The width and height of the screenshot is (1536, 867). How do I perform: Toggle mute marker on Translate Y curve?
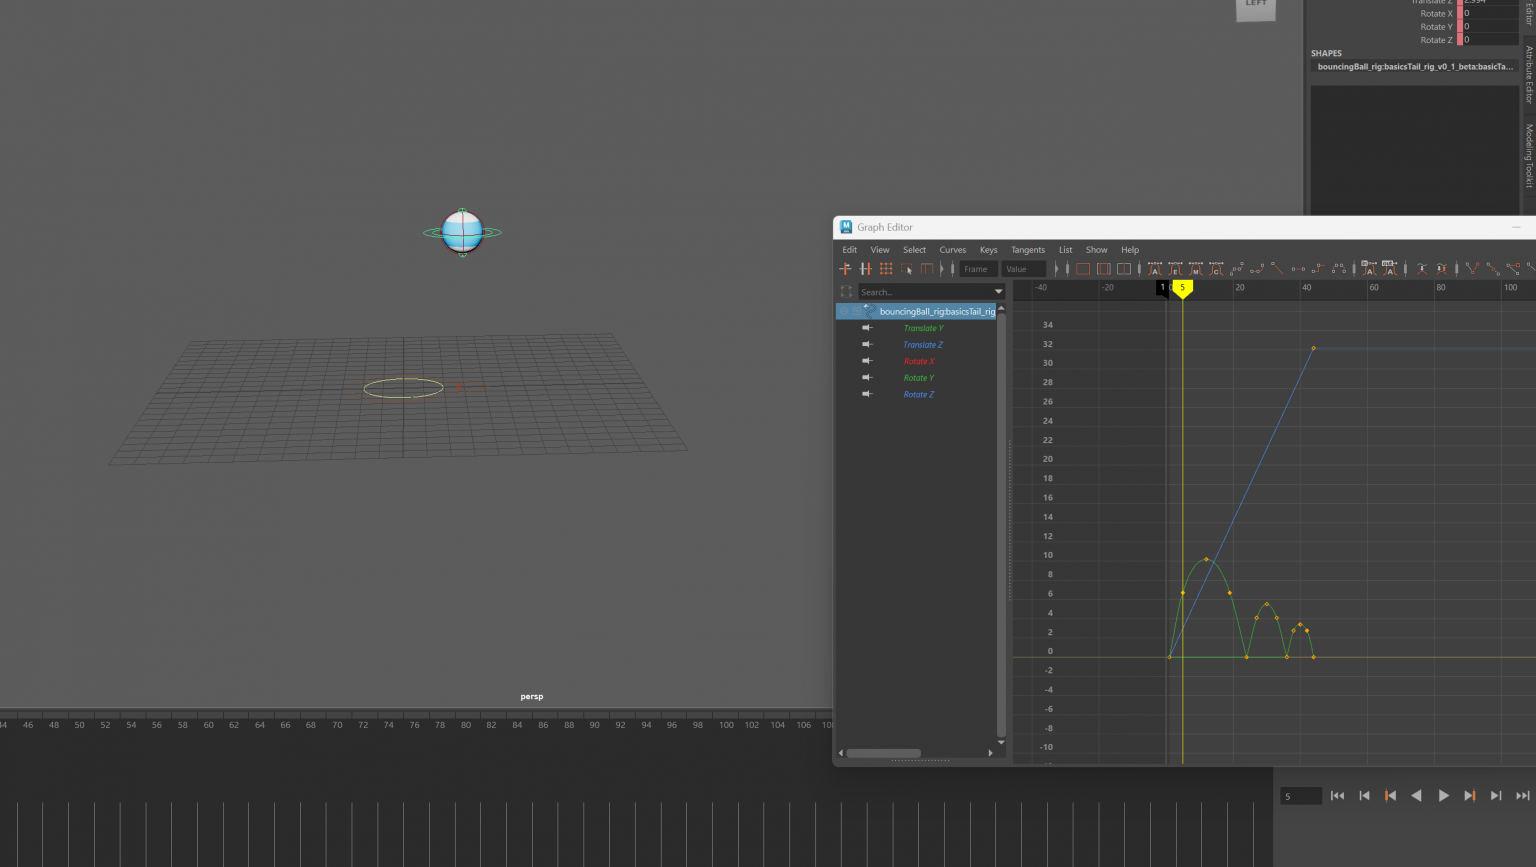click(x=867, y=328)
